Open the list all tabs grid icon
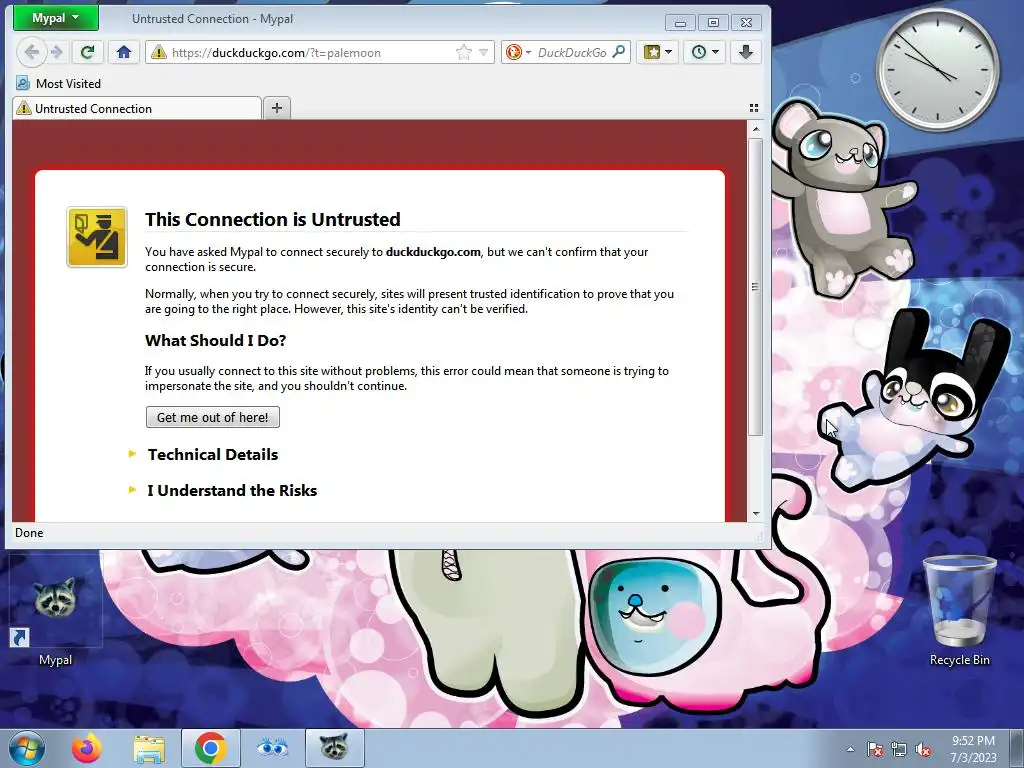Image resolution: width=1024 pixels, height=768 pixels. (x=754, y=108)
